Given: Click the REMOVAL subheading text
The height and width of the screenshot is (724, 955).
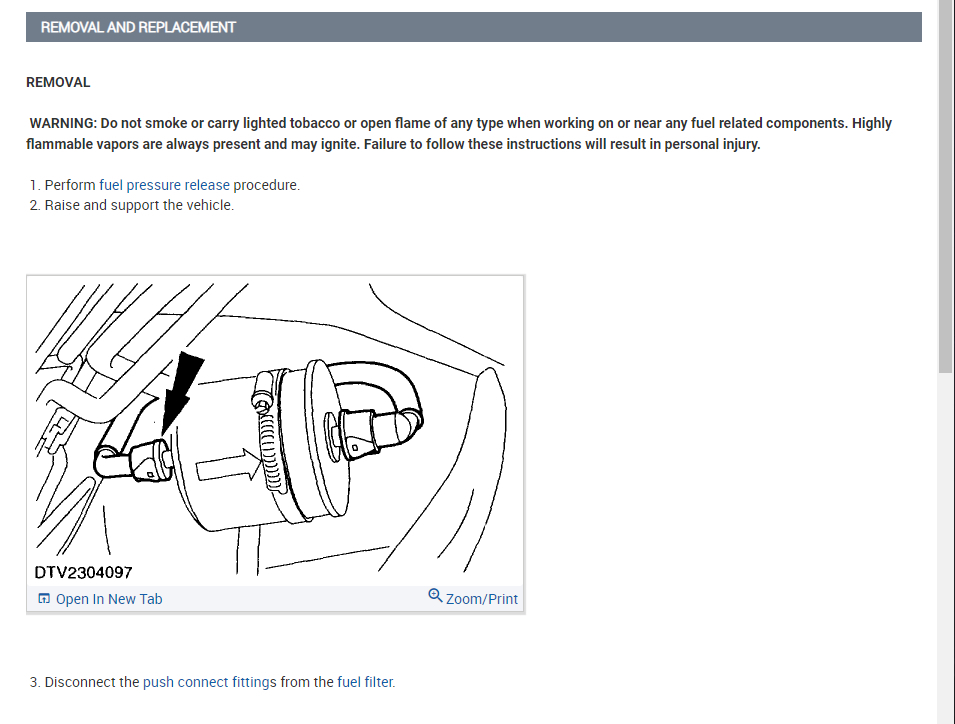Looking at the screenshot, I should pos(58,82).
